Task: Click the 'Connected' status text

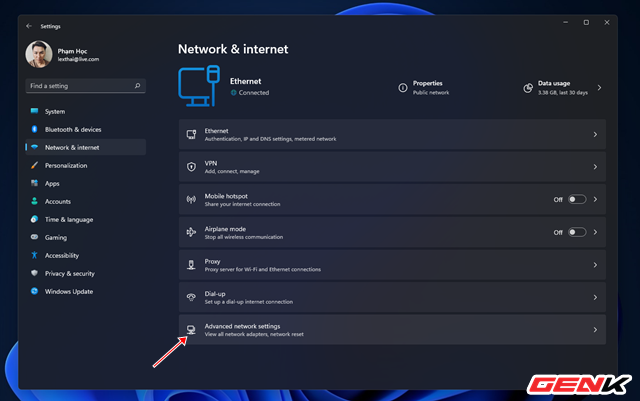Action: pos(253,93)
